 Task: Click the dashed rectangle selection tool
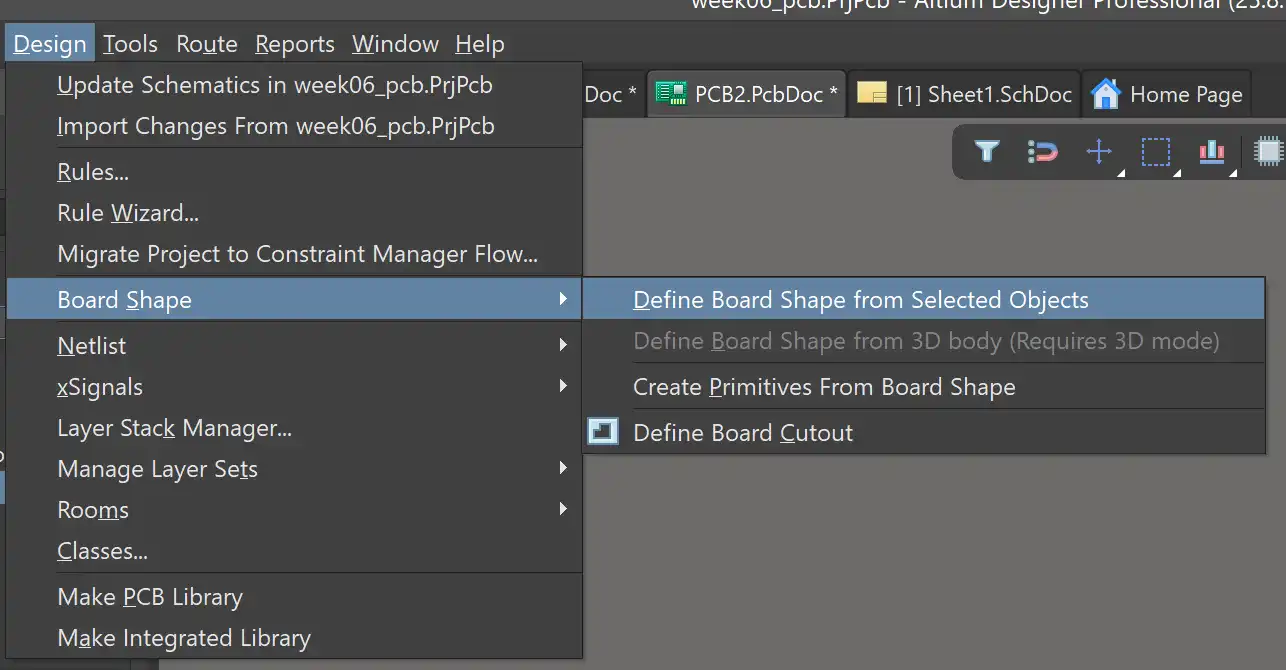tap(1156, 152)
